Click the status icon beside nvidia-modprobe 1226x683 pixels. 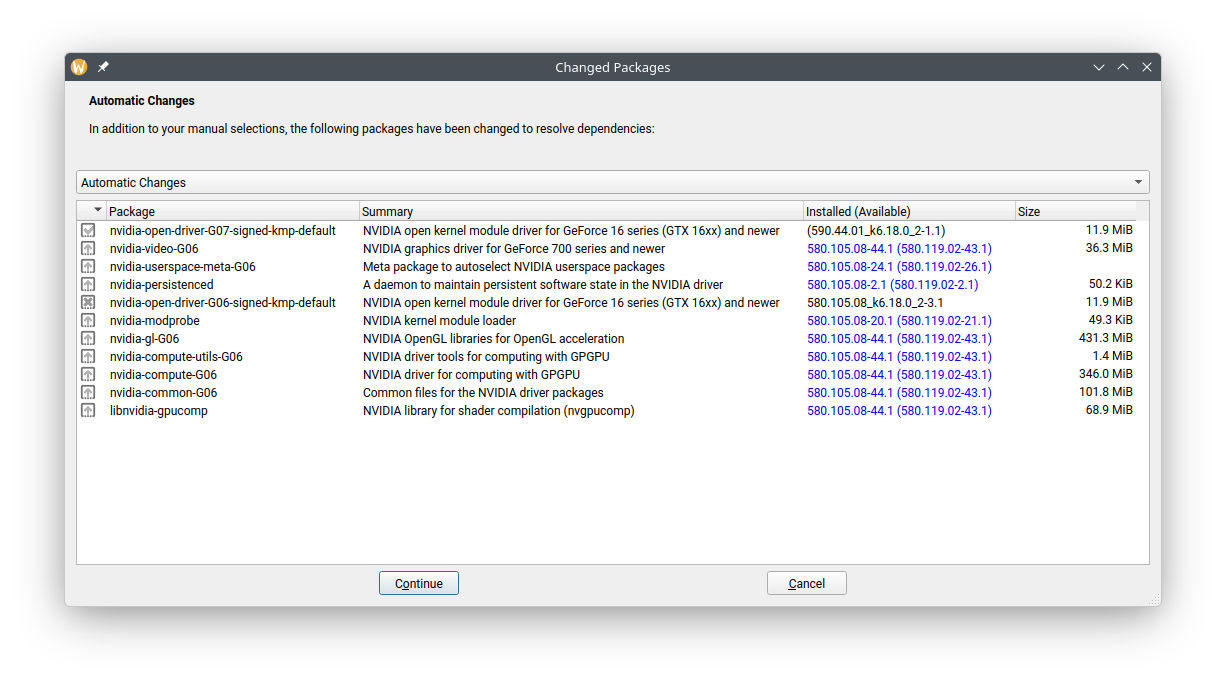pos(88,321)
